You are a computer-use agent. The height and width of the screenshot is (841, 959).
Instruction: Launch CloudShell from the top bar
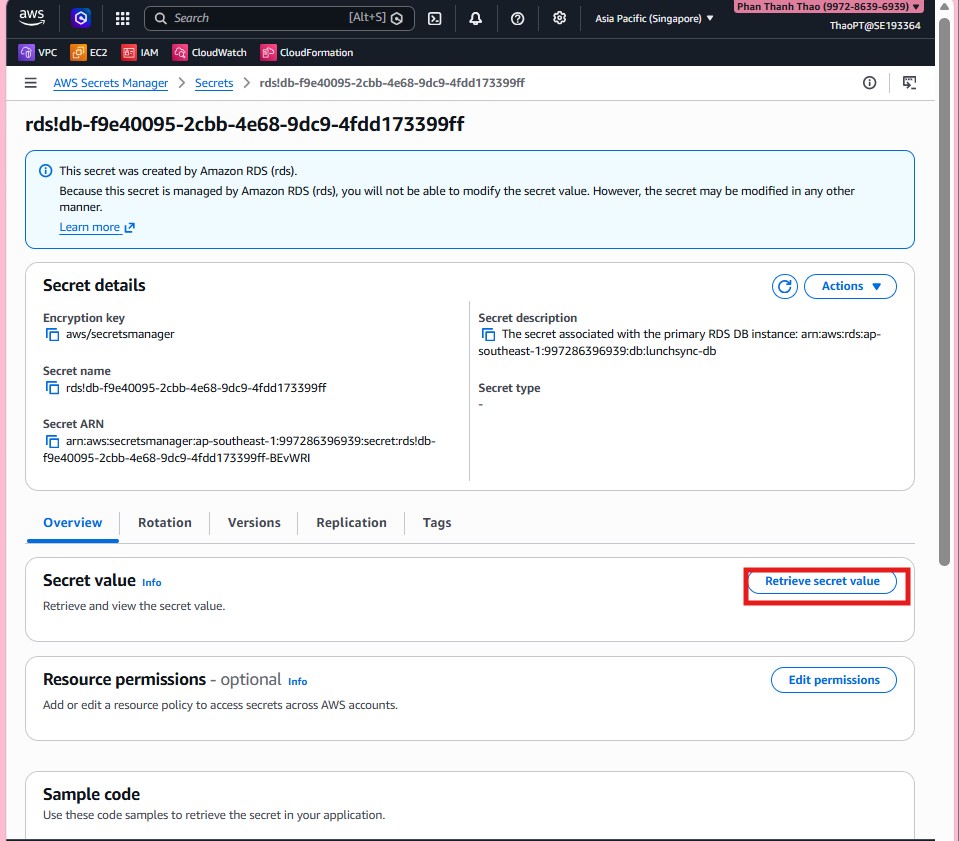(434, 18)
